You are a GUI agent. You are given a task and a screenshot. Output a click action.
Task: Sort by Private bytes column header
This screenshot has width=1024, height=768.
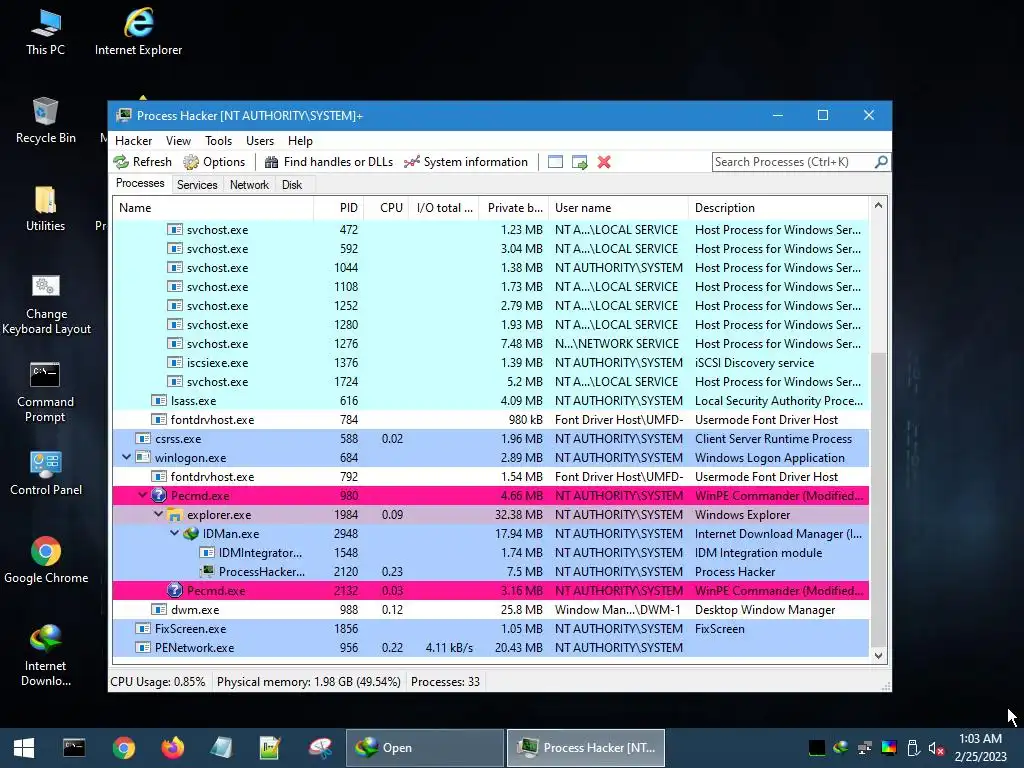tap(514, 208)
